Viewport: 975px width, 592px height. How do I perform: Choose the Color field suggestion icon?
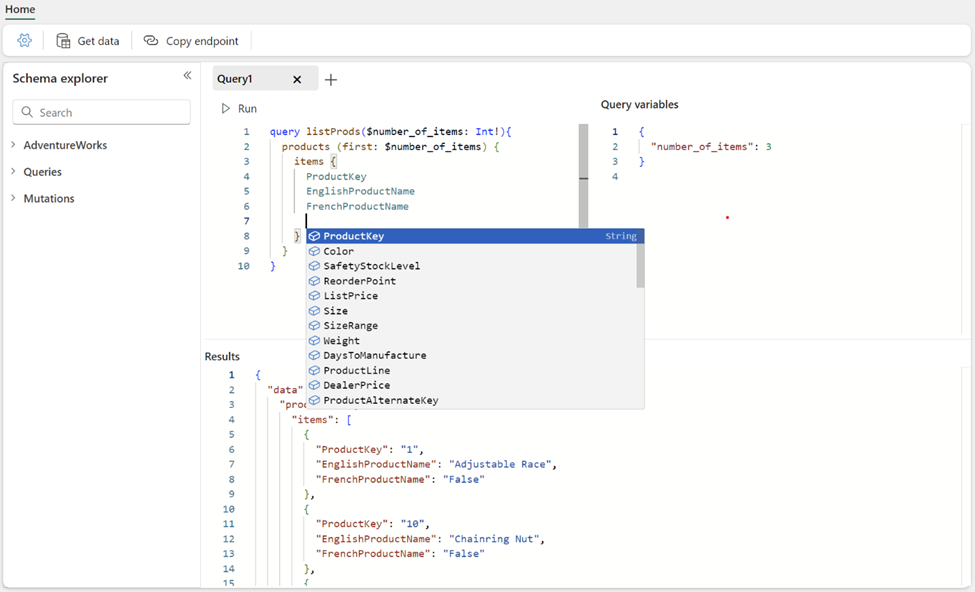point(314,251)
